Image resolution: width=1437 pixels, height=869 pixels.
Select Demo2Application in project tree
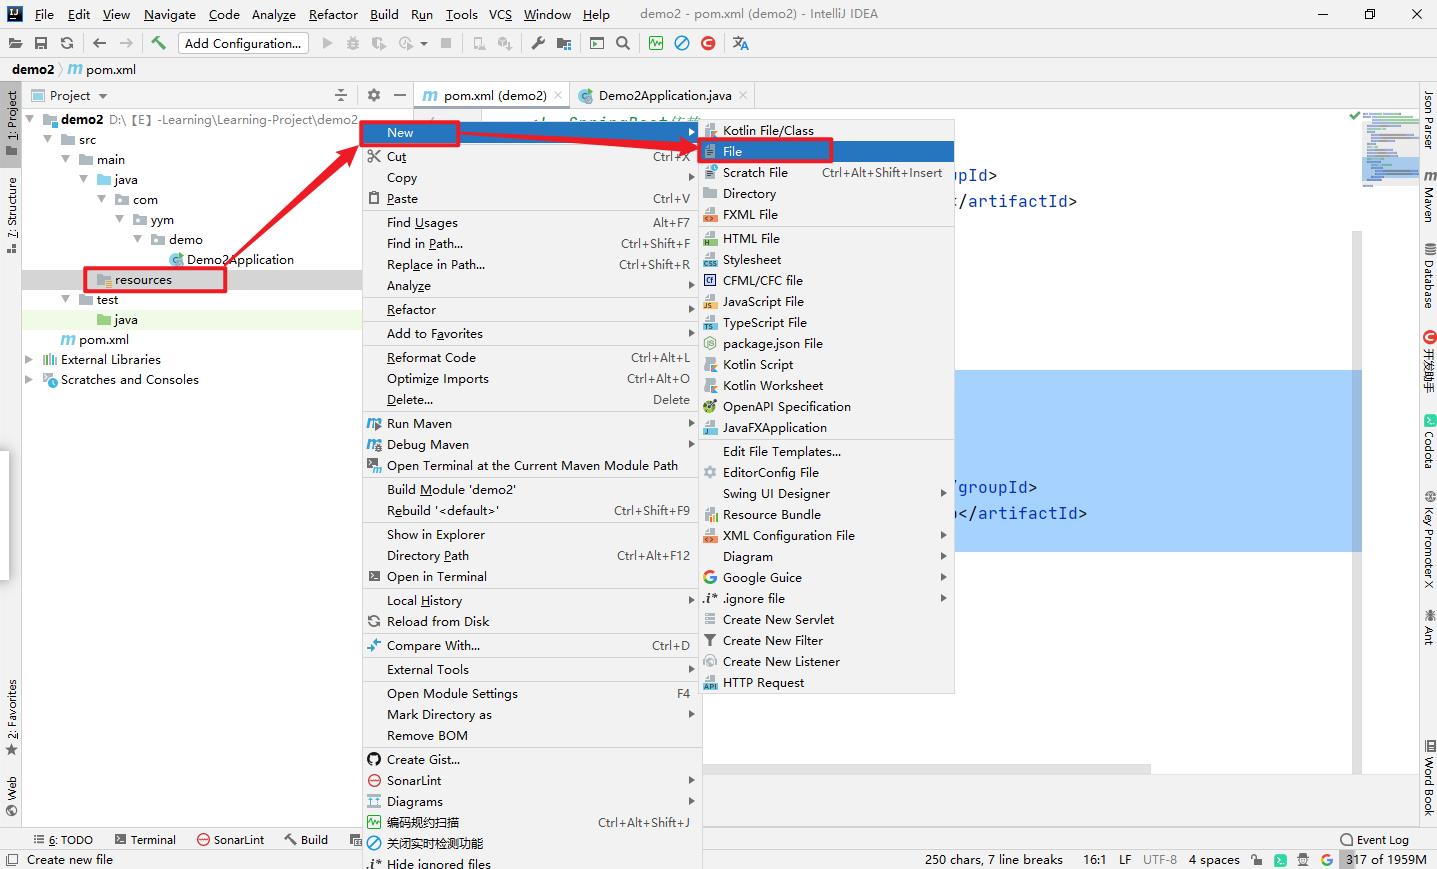[240, 259]
